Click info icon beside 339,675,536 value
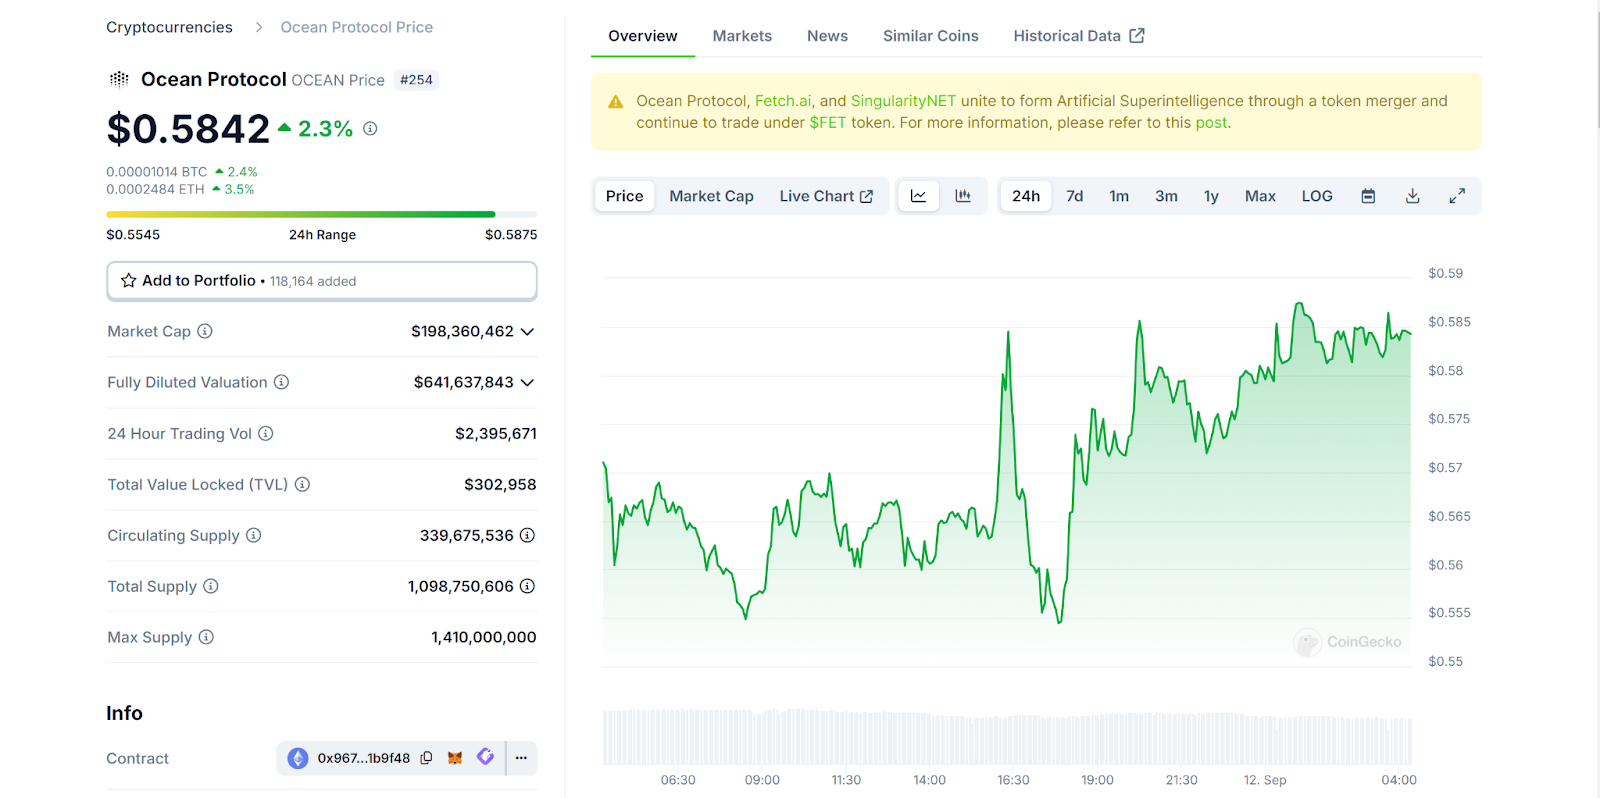The width and height of the screenshot is (1600, 798). click(527, 535)
